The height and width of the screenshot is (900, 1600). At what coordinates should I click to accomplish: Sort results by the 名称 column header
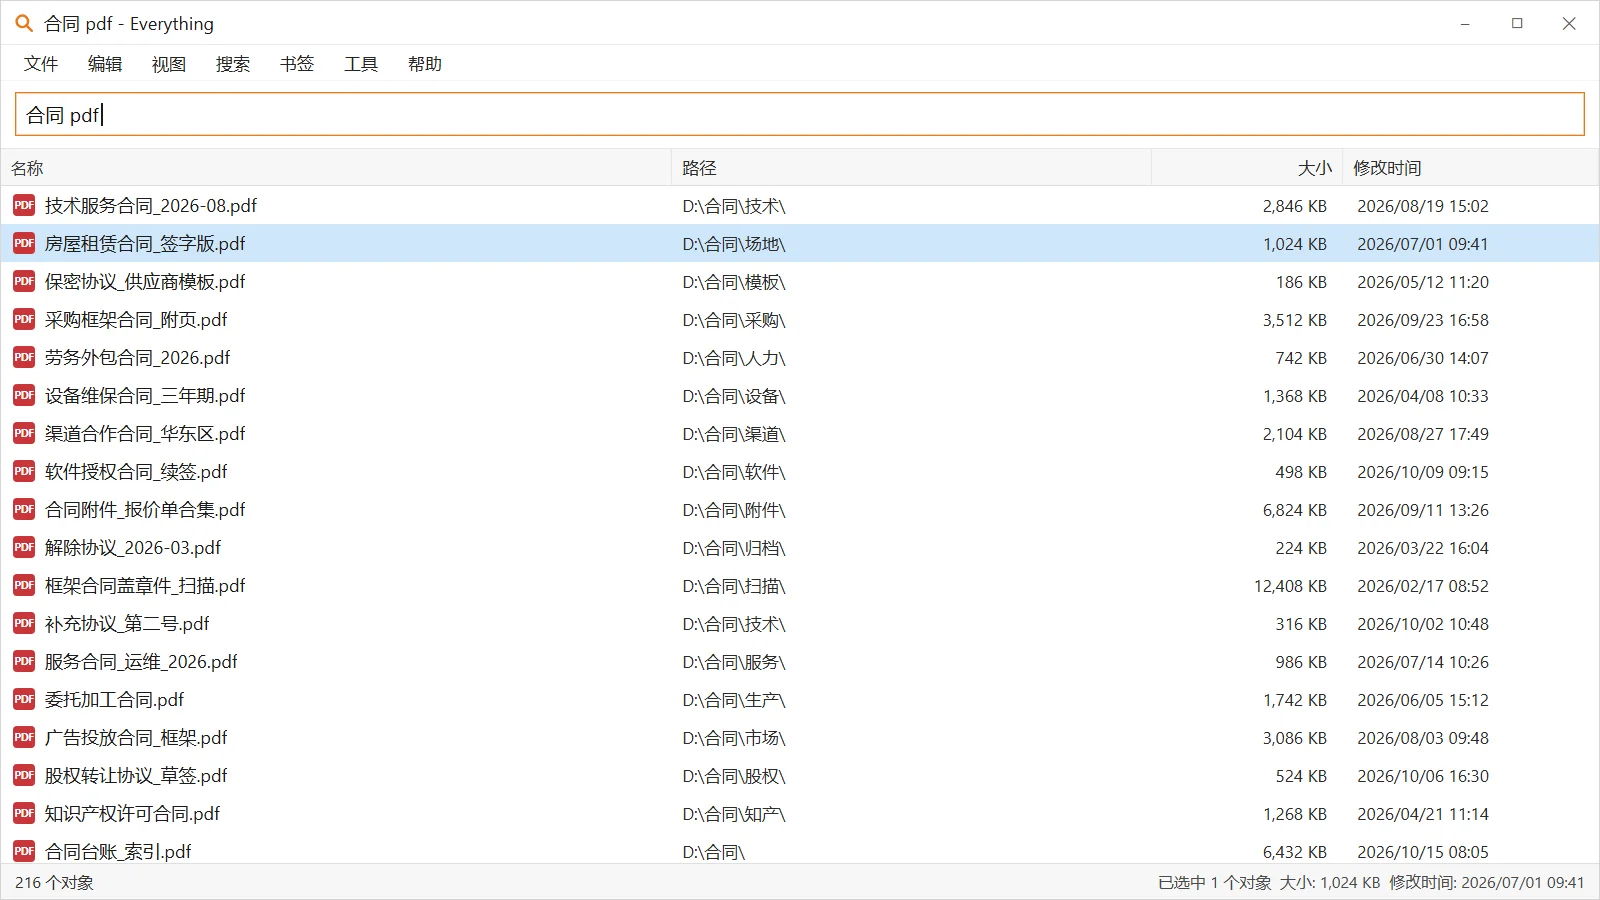336,168
